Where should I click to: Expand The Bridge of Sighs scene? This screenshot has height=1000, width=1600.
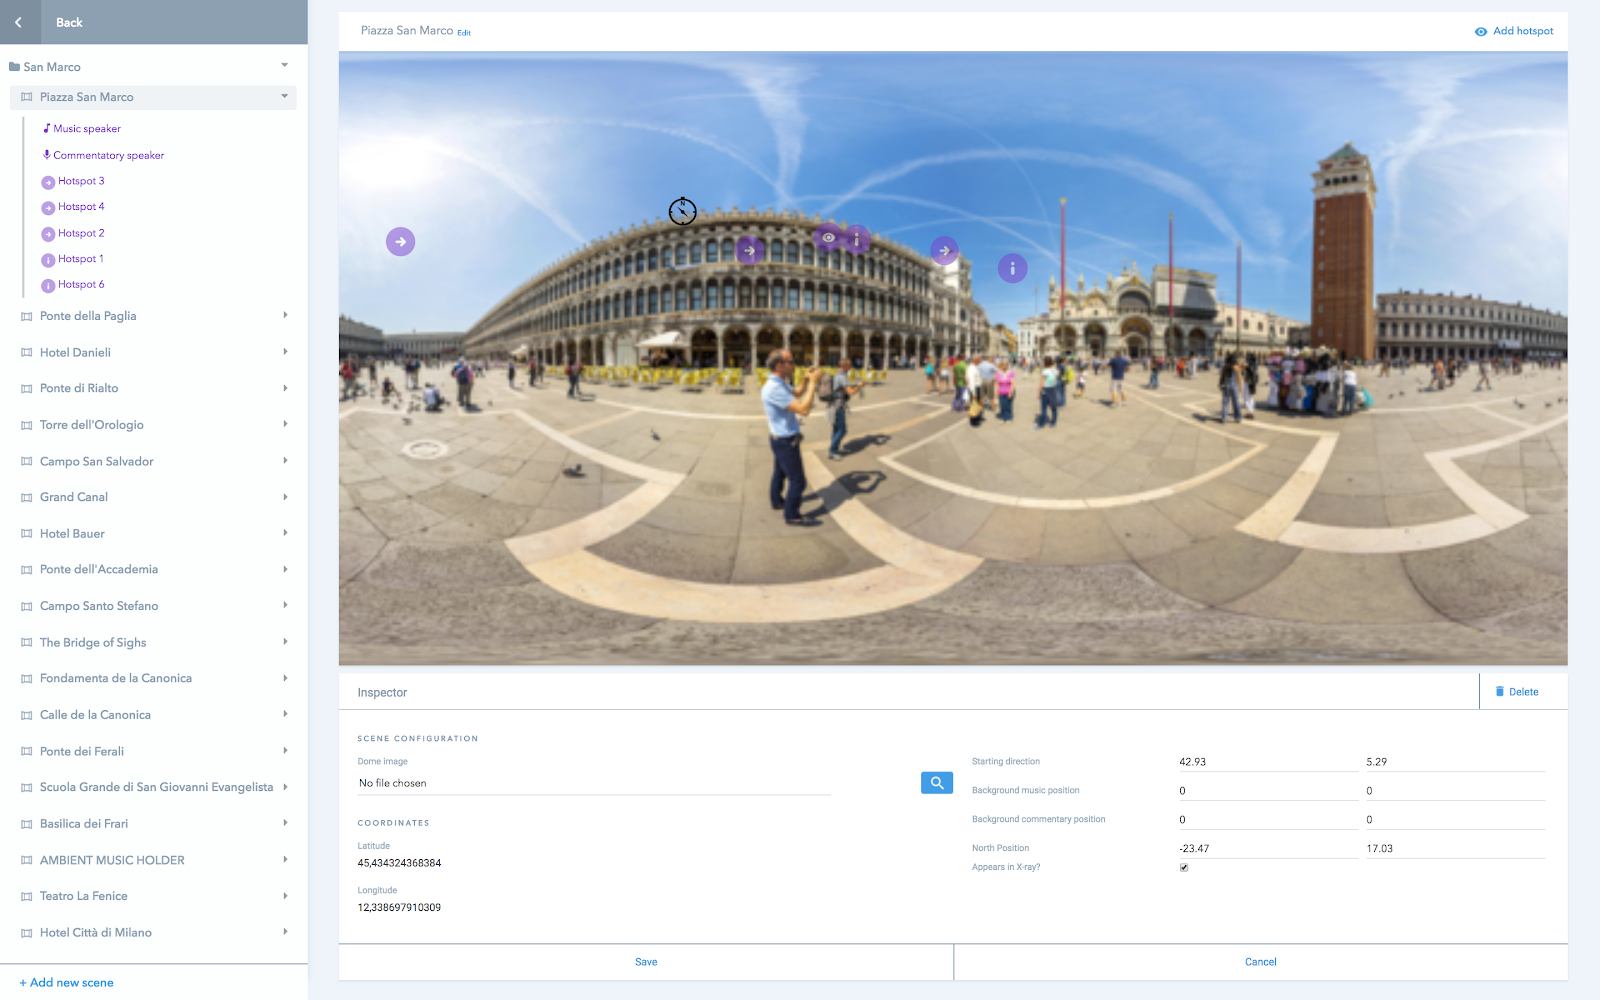point(286,642)
